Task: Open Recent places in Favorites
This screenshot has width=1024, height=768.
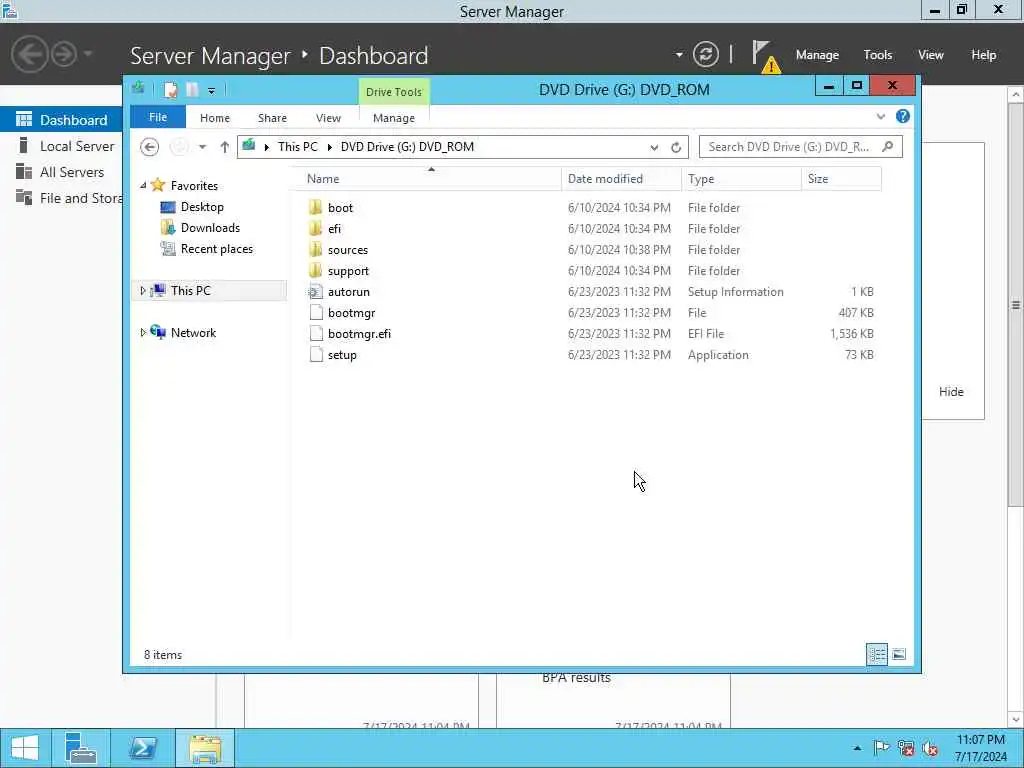Action: pos(216,249)
